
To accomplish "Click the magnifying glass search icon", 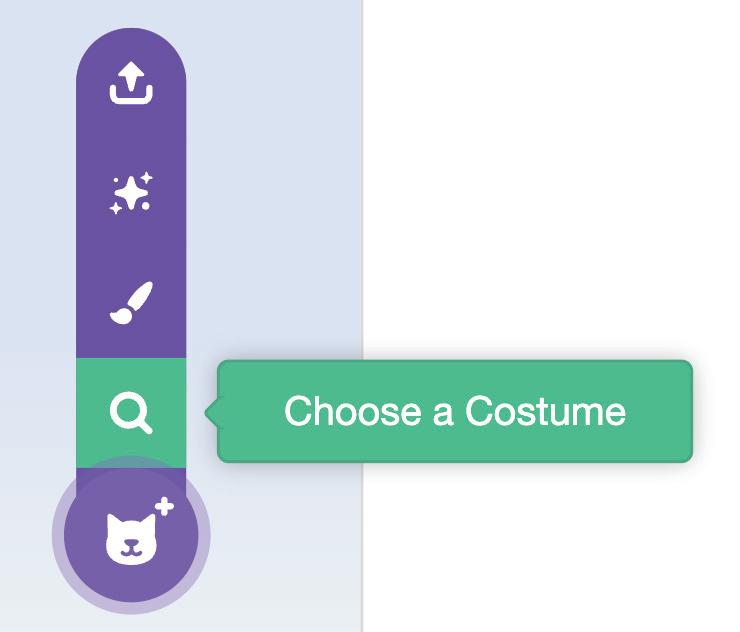I will (131, 411).
